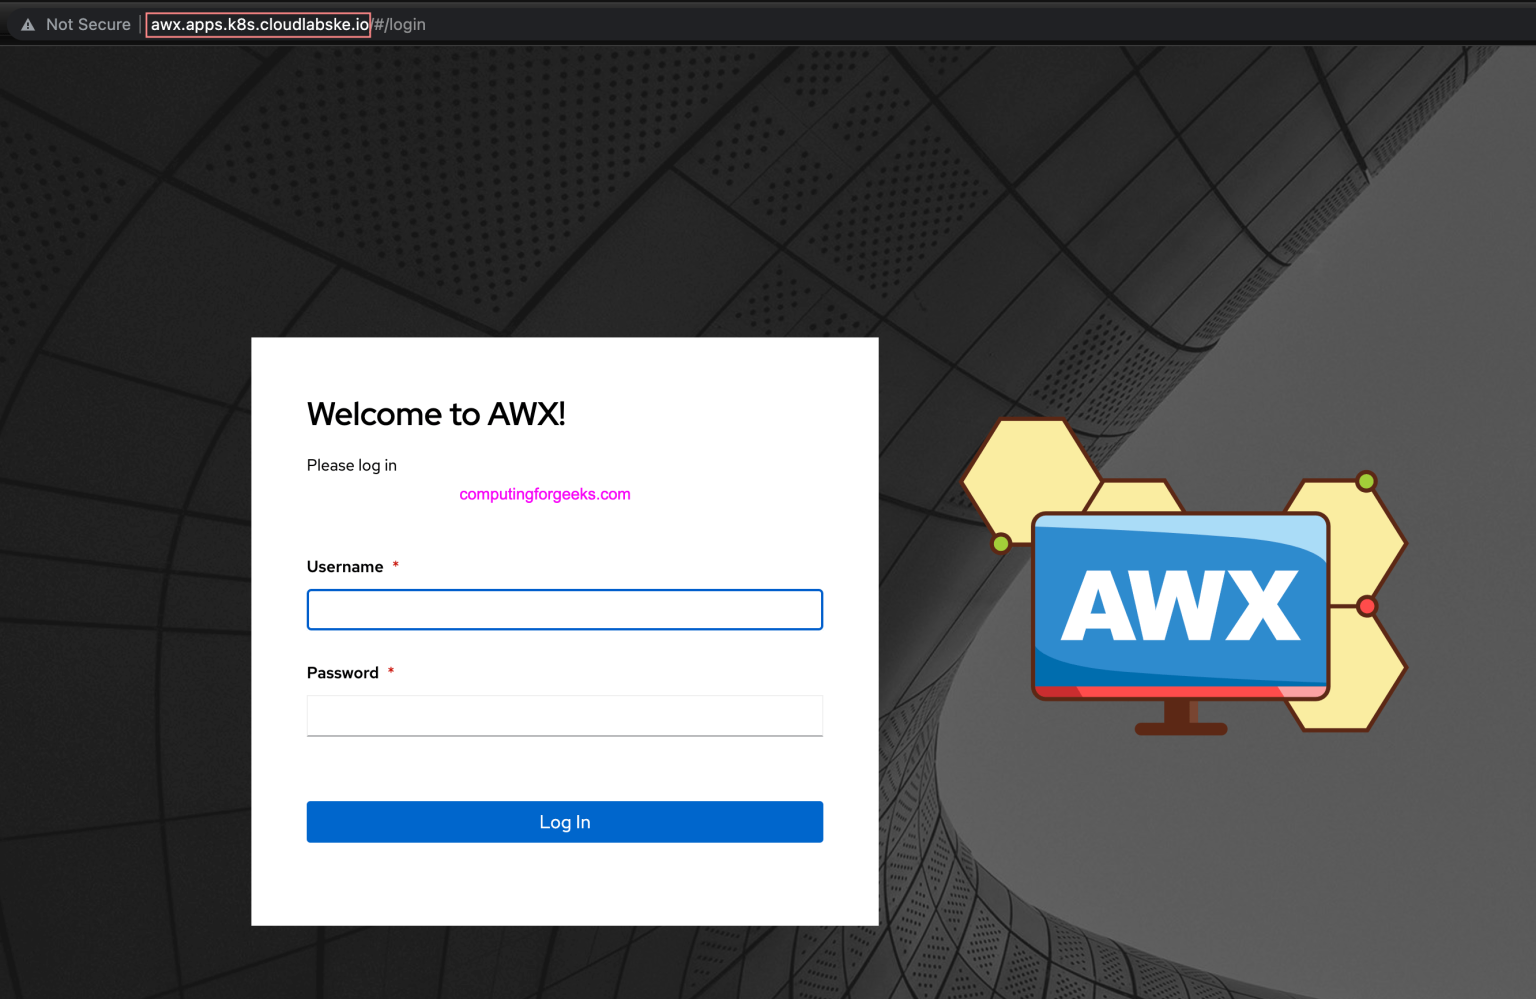Viewport: 1536px width, 999px height.
Task: Click the green dot on the upper-right hexagon
Action: [1366, 480]
